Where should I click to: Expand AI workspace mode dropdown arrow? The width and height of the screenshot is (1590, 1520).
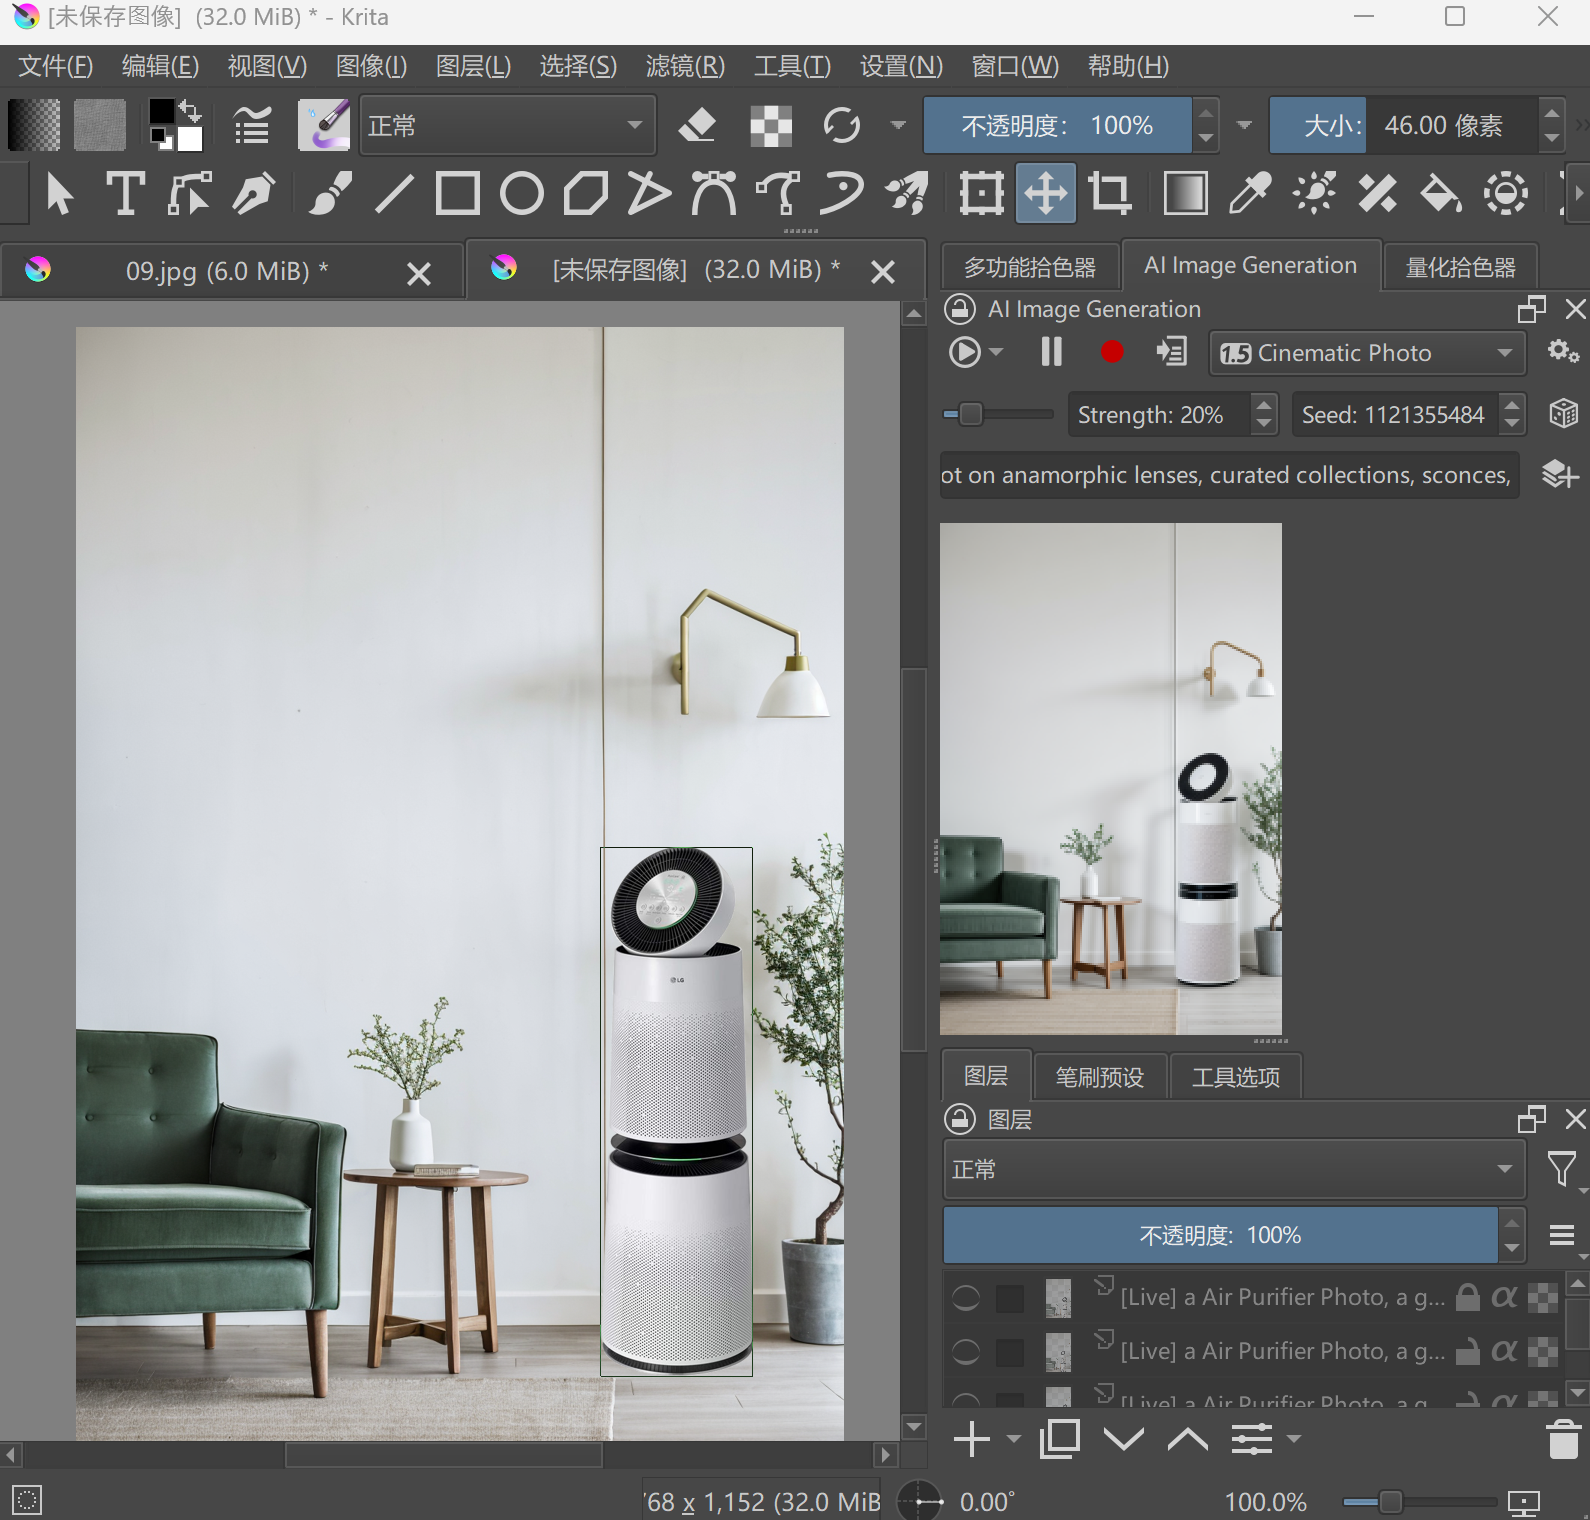tap(996, 352)
